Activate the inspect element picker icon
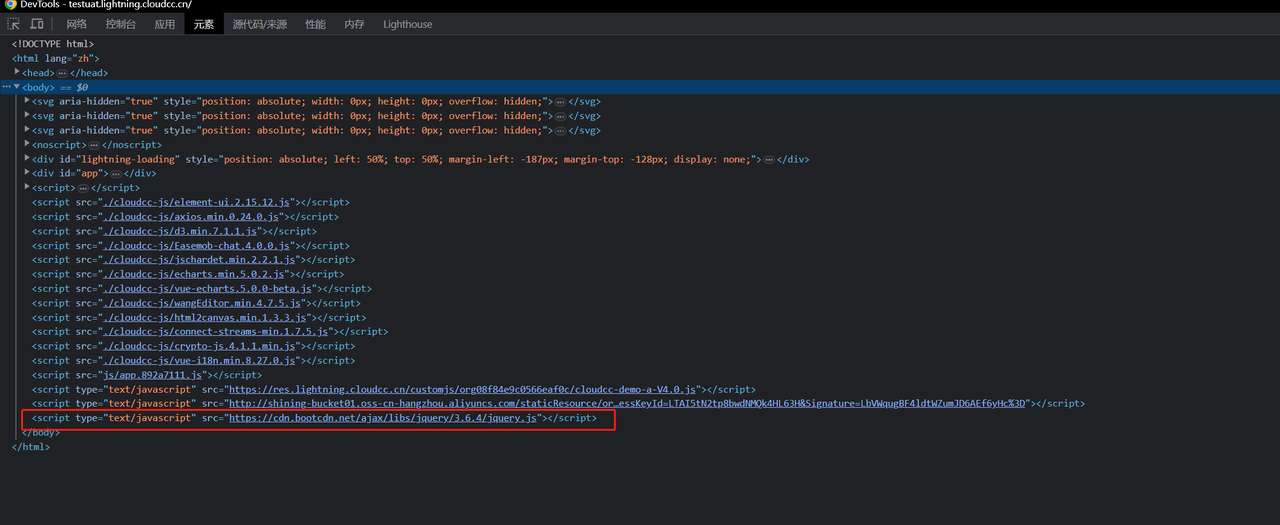This screenshot has height=525, width=1280. tap(13, 24)
